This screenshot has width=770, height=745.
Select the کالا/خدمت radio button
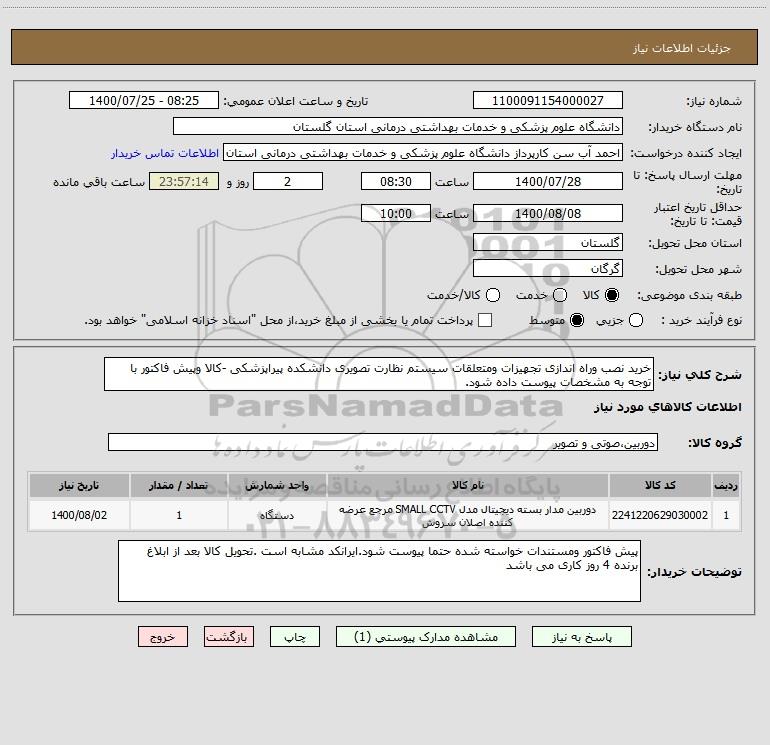(x=493, y=295)
